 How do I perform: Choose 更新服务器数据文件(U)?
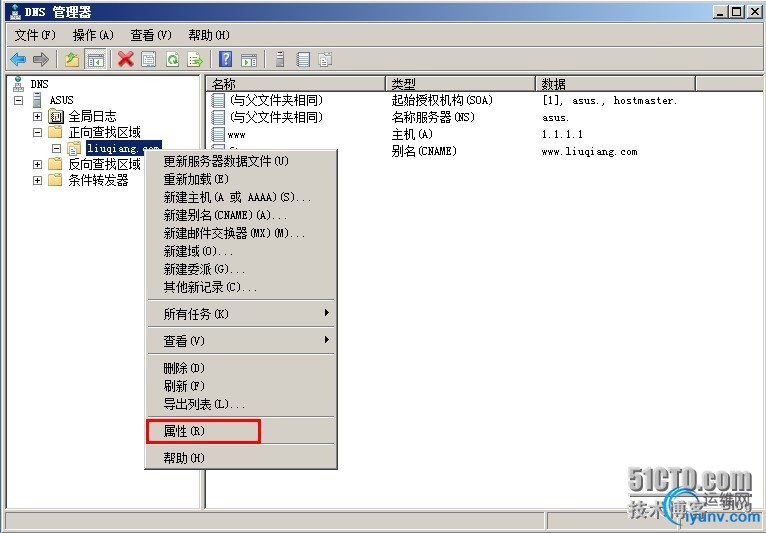pyautogui.click(x=241, y=161)
